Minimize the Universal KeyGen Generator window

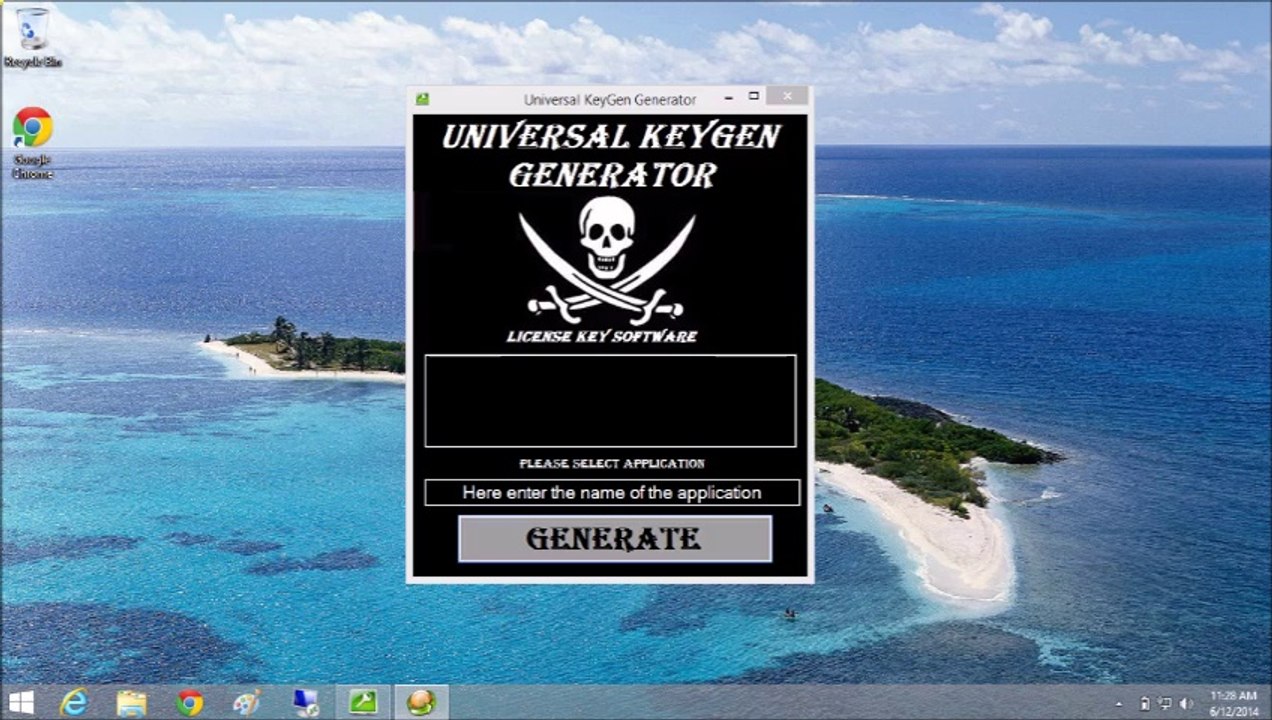pyautogui.click(x=728, y=97)
